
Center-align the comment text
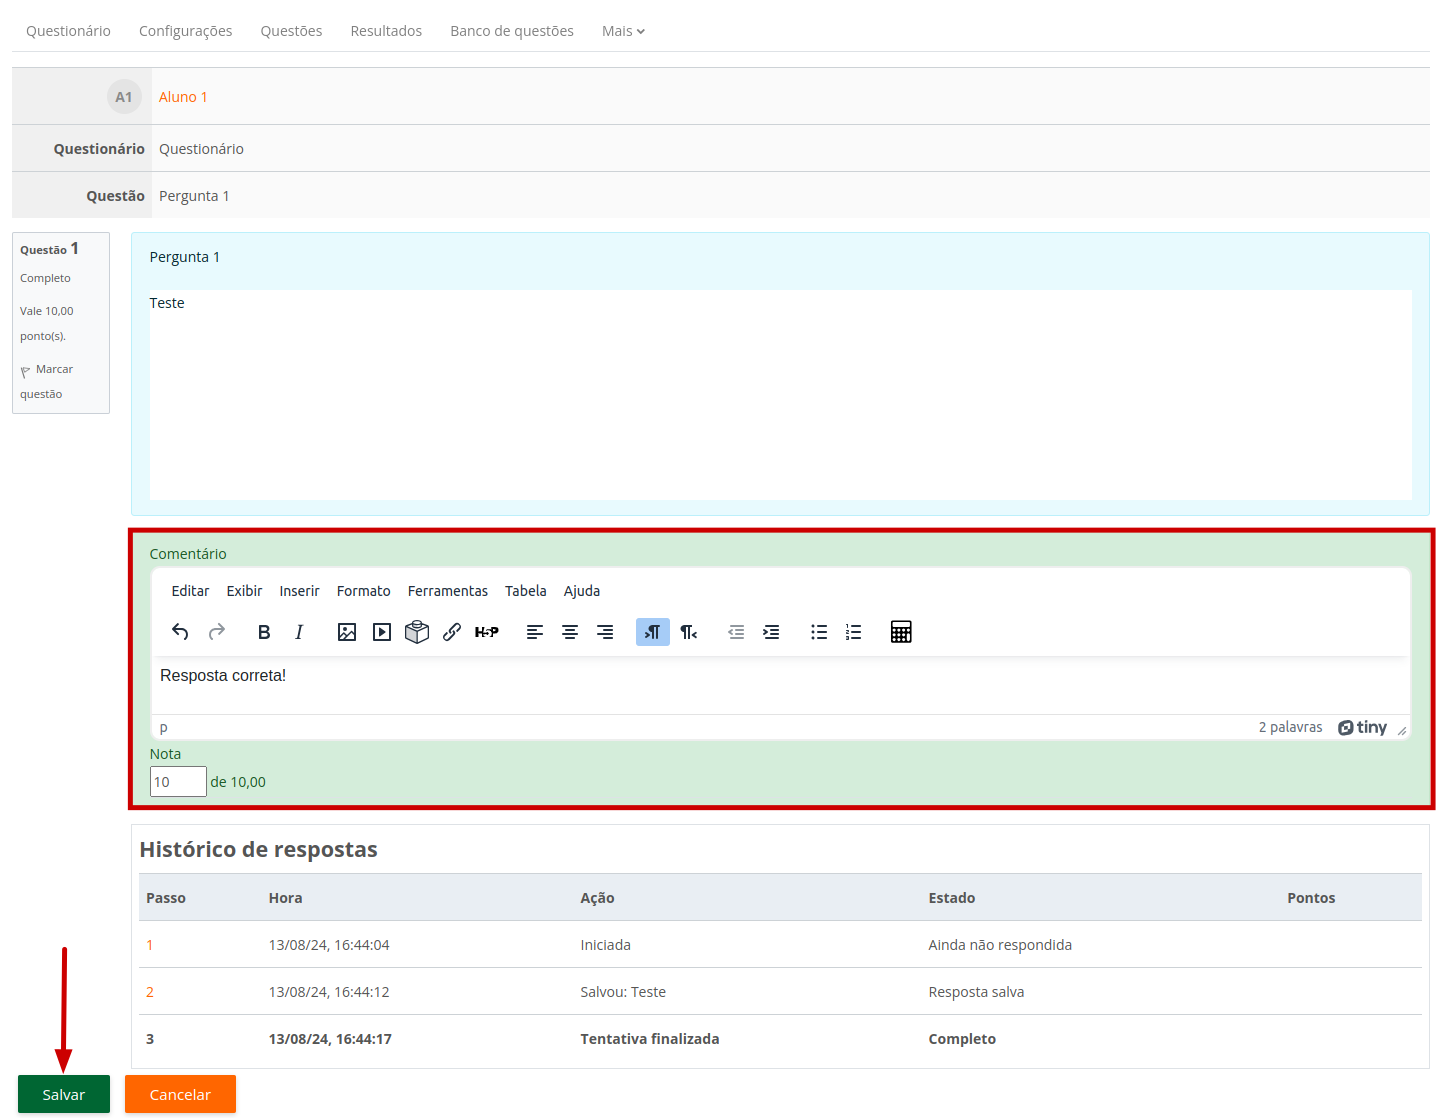point(570,632)
